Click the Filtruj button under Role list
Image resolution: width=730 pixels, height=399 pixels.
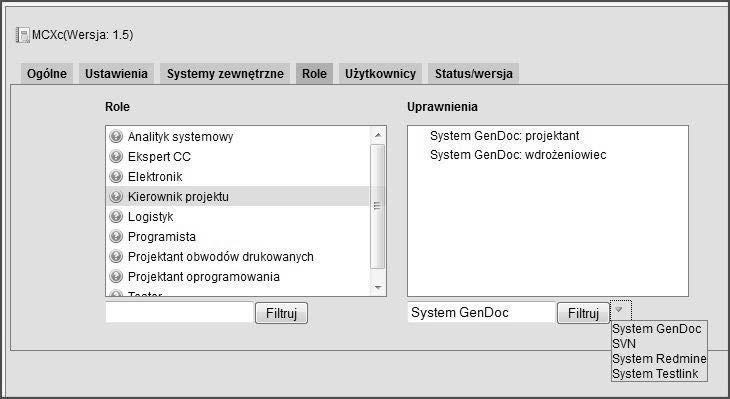281,313
